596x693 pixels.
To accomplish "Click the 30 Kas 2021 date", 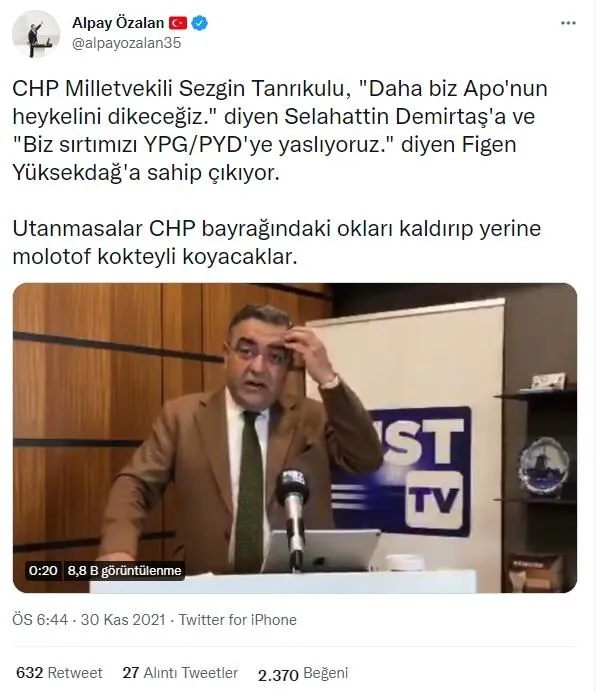I will [x=123, y=620].
